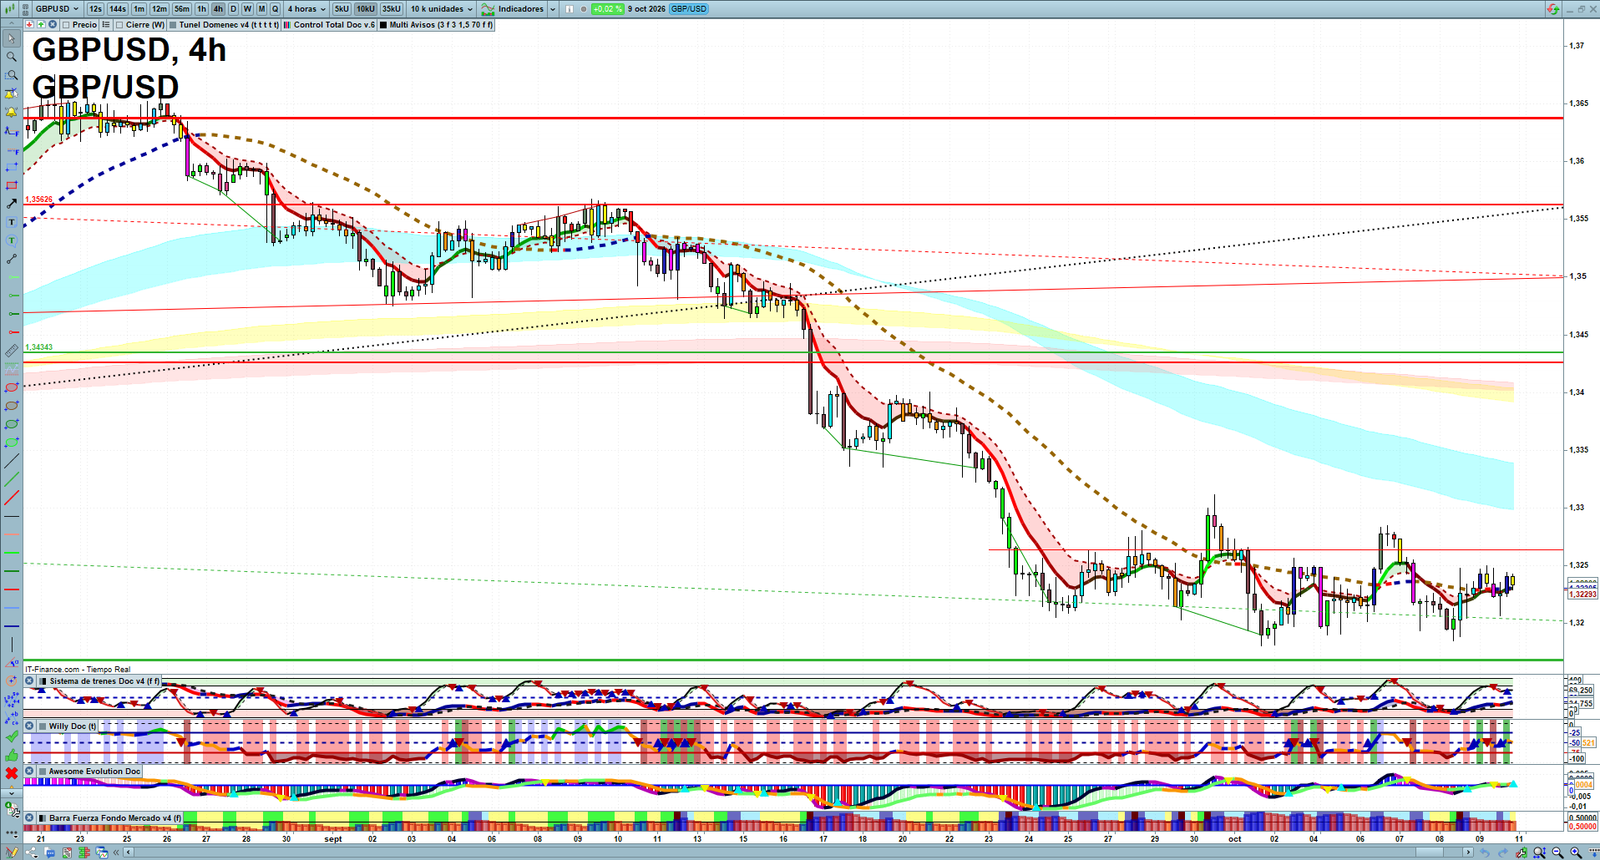The image size is (1600, 860).
Task: Close the Awesome Evolution Doc panel
Action: pyautogui.click(x=29, y=771)
